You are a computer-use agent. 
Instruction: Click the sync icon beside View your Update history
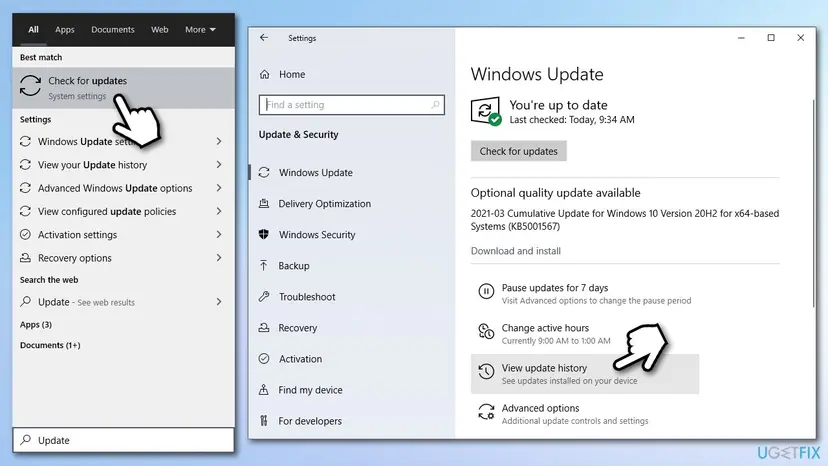pyautogui.click(x=25, y=165)
